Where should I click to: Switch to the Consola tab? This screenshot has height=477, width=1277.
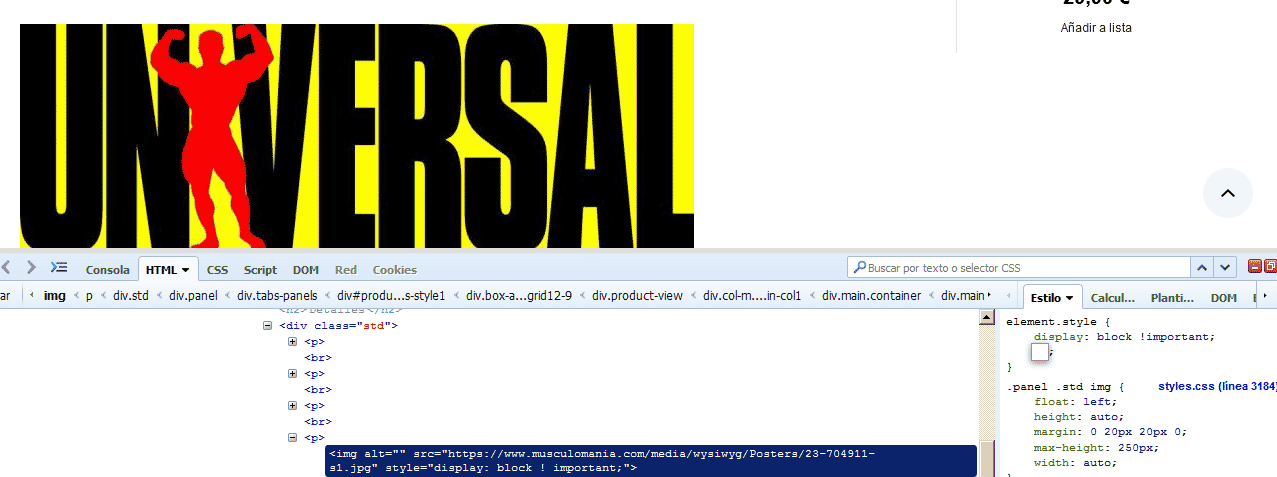(x=107, y=270)
